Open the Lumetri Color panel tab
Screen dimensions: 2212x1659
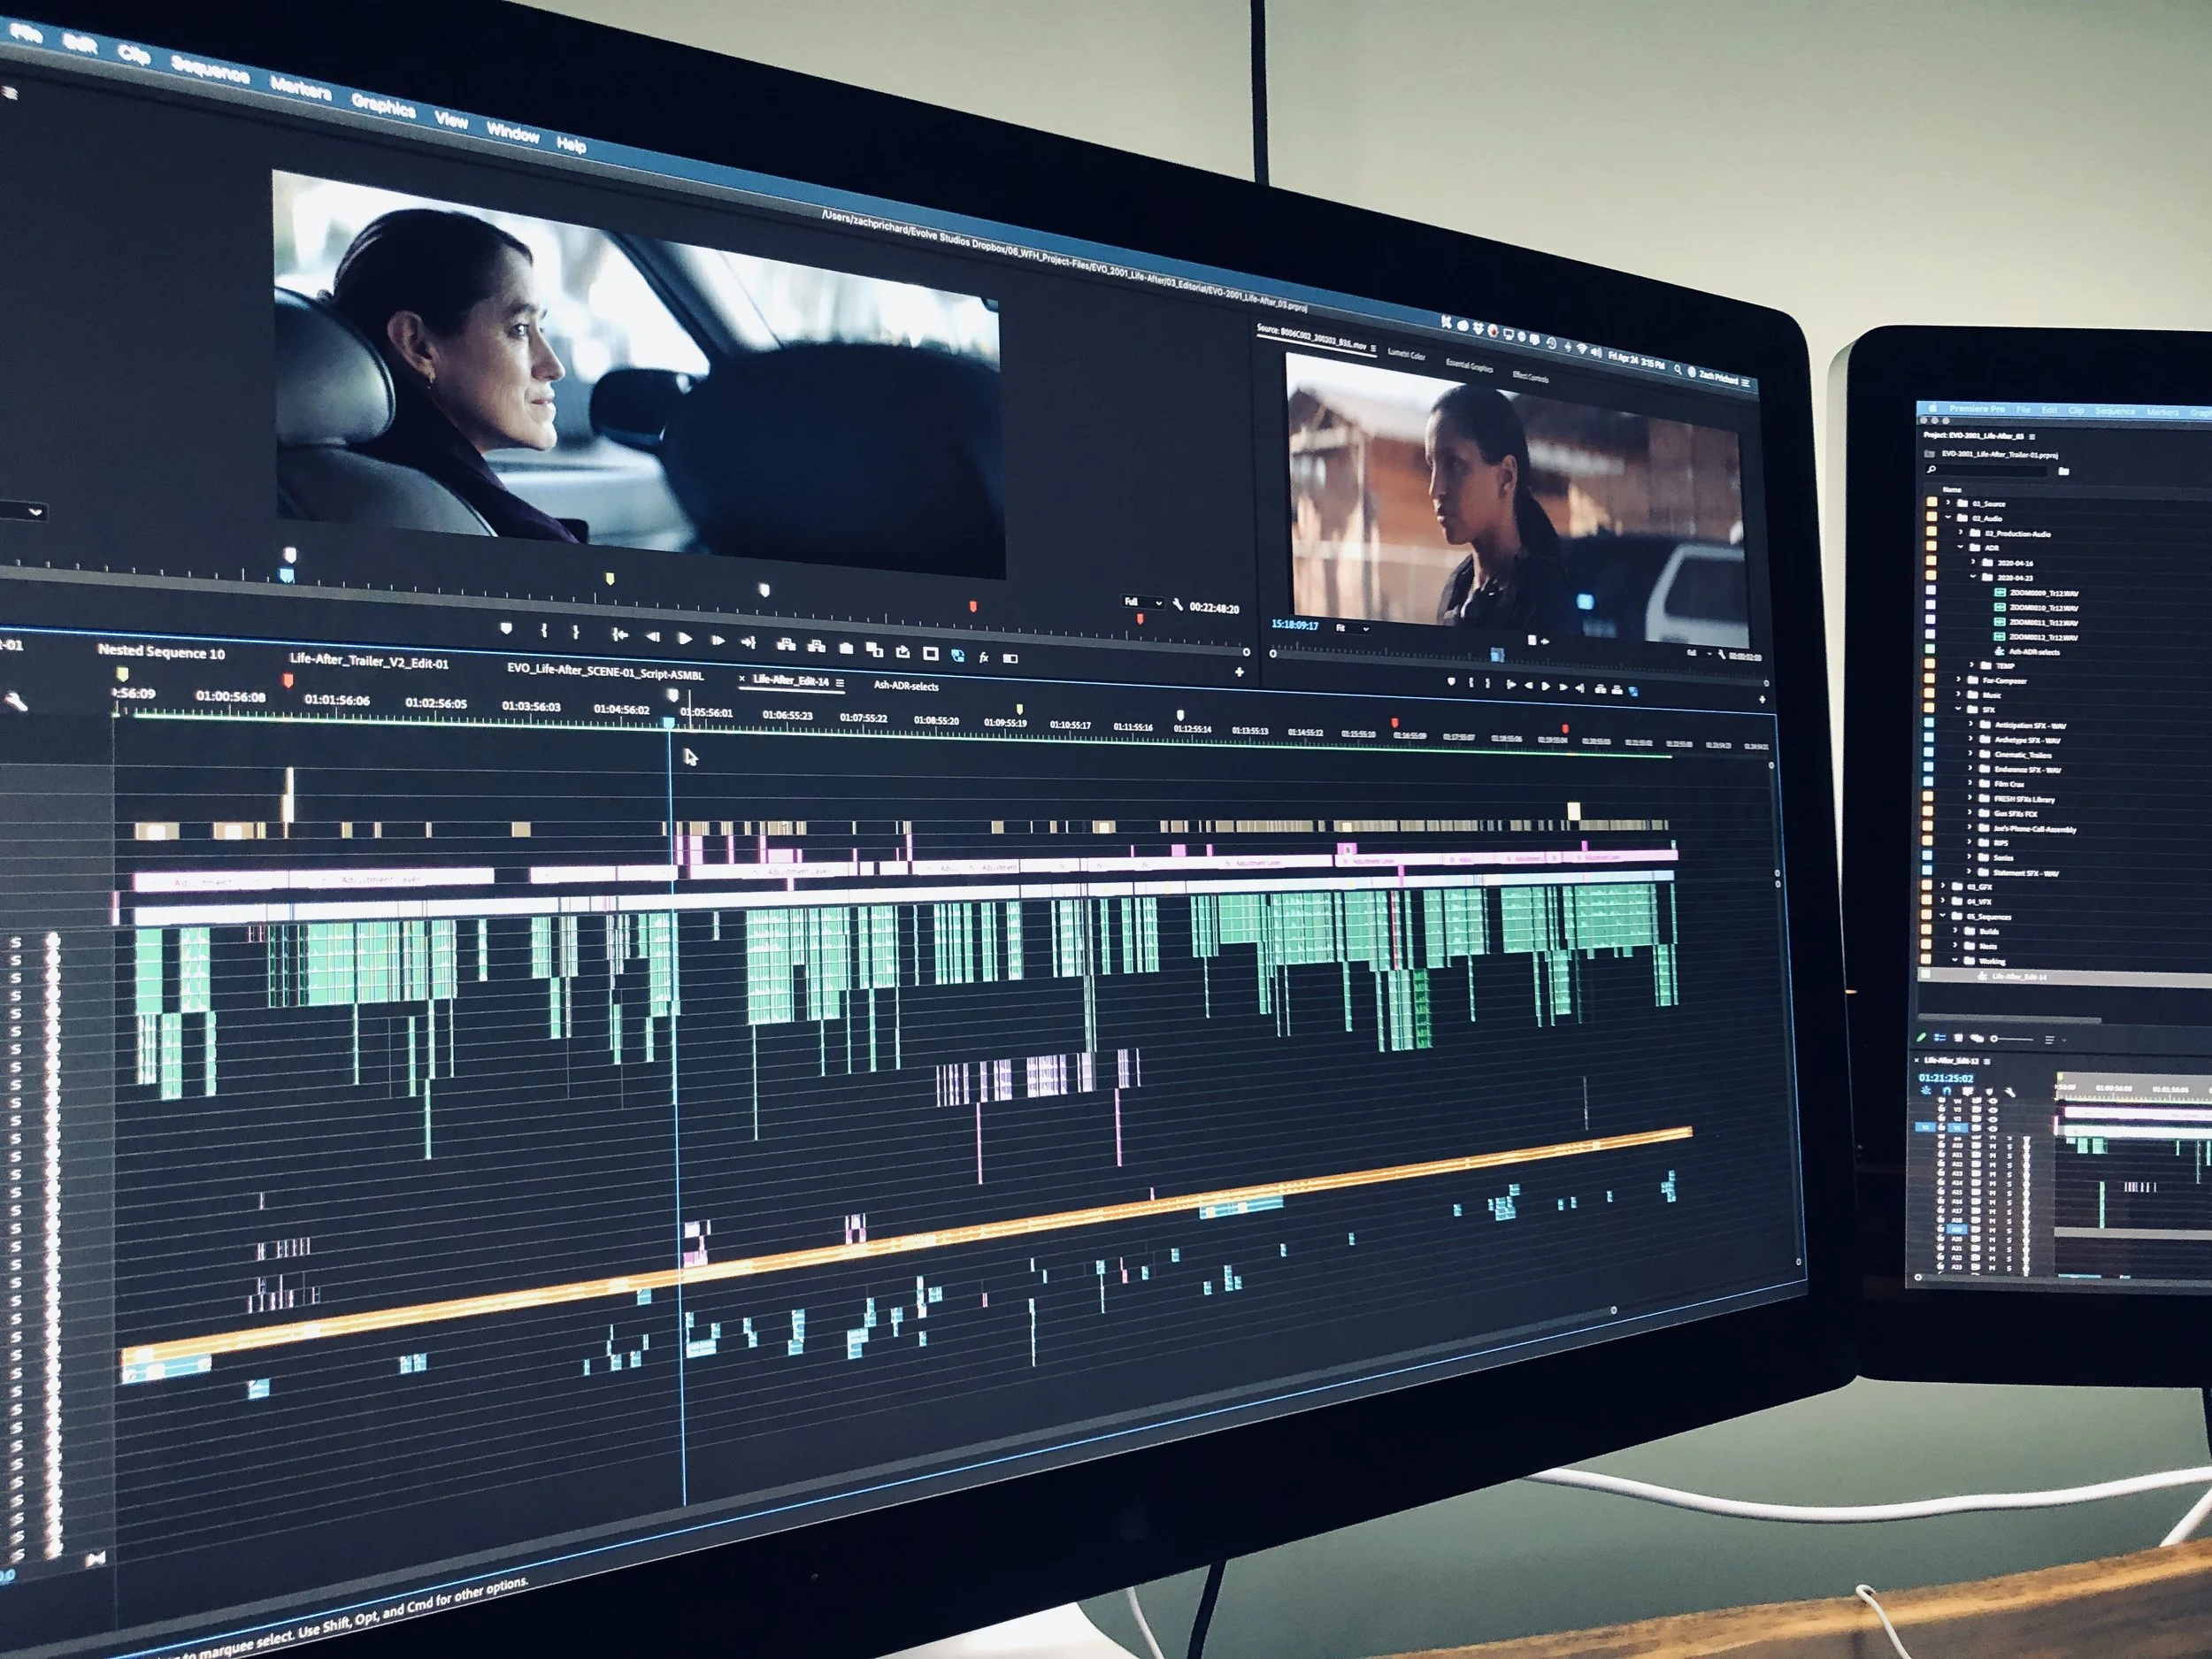click(x=1406, y=355)
